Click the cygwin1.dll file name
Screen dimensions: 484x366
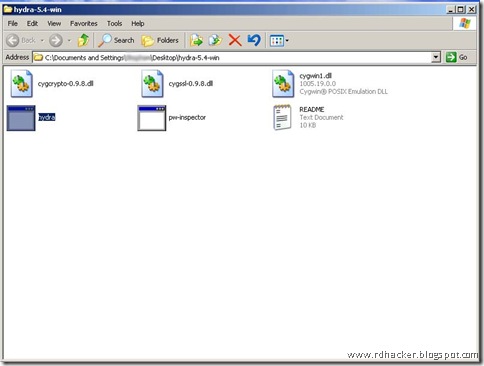click(x=315, y=76)
